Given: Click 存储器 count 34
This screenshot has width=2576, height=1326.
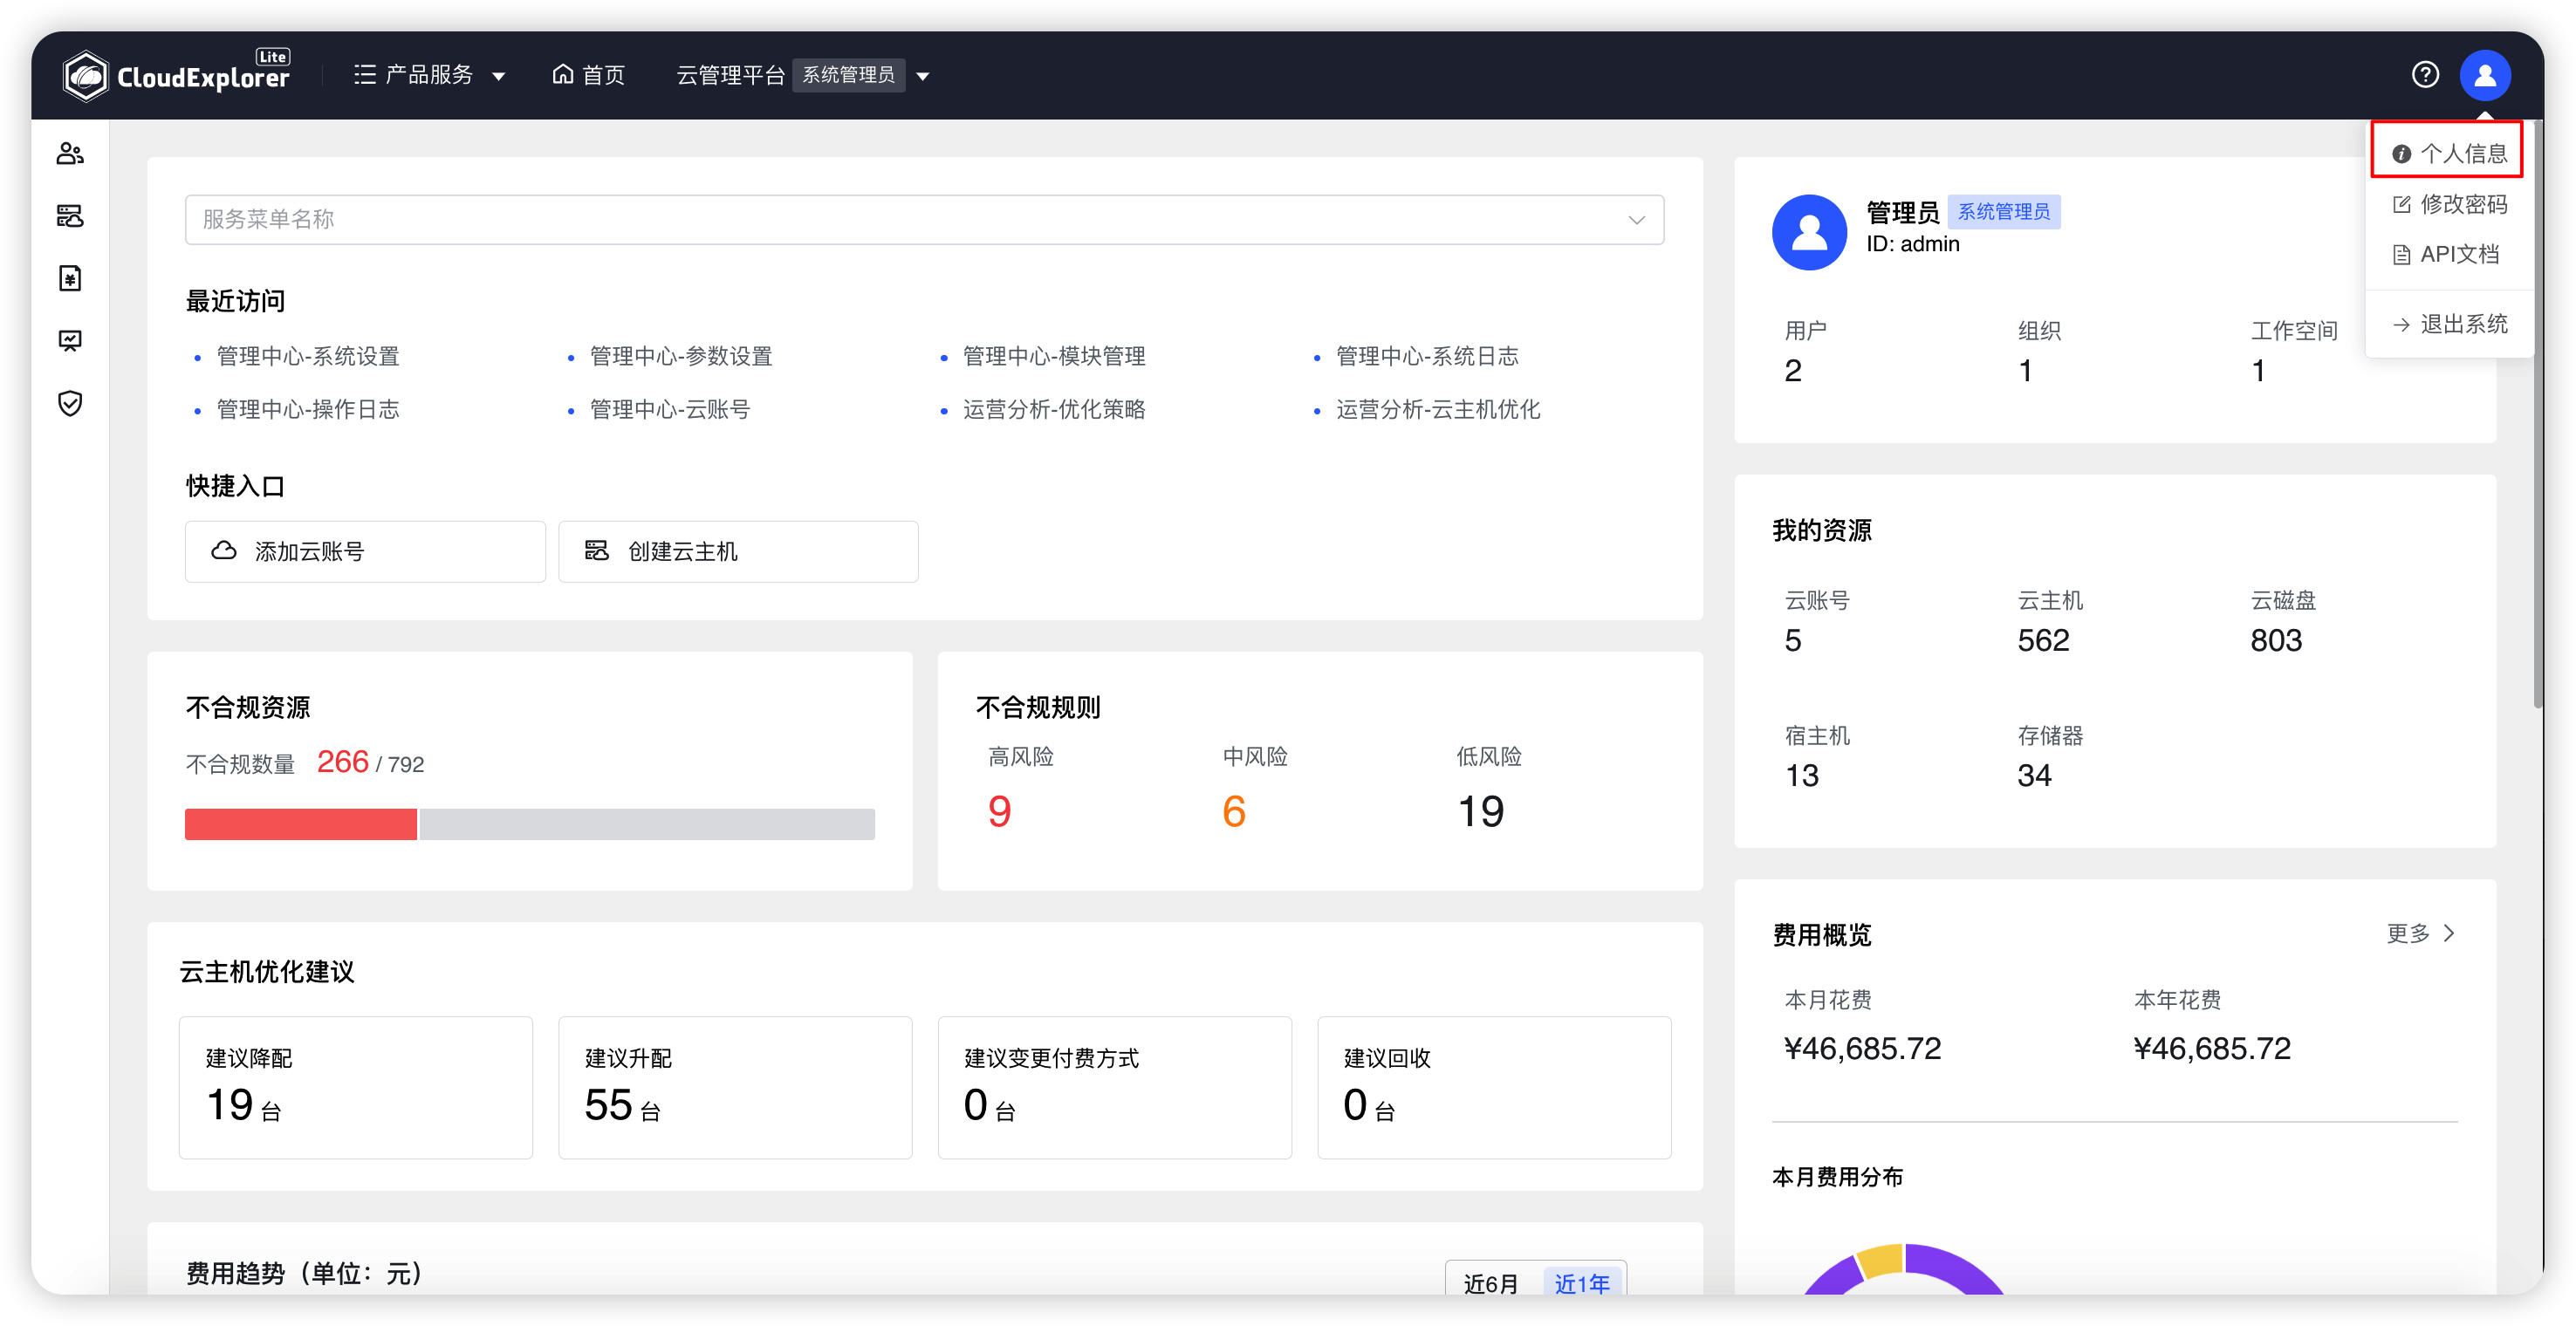Looking at the screenshot, I should [x=2034, y=775].
